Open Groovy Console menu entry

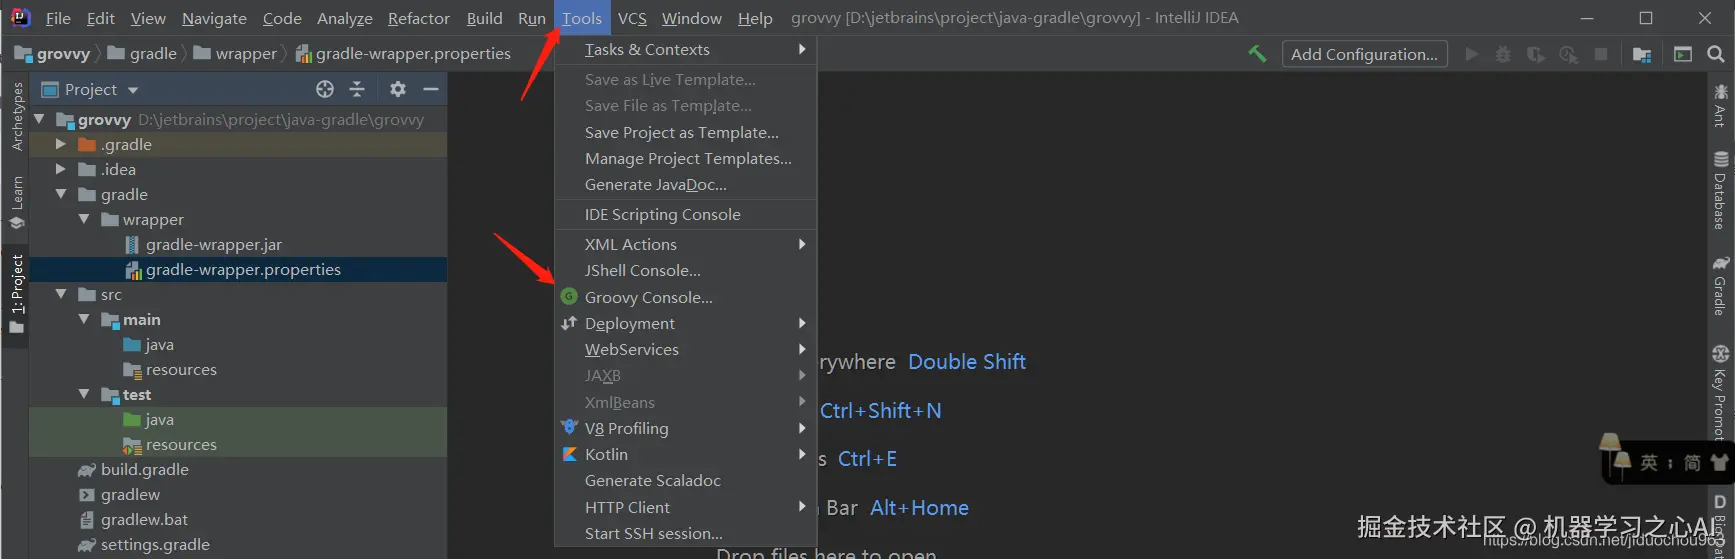686,297
